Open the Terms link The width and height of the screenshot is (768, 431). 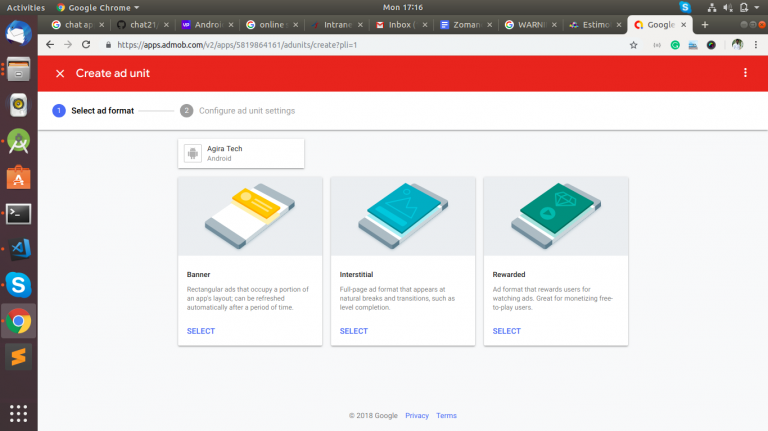click(x=446, y=415)
